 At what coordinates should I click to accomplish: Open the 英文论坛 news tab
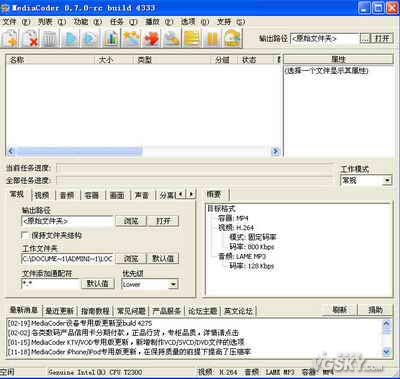click(238, 311)
